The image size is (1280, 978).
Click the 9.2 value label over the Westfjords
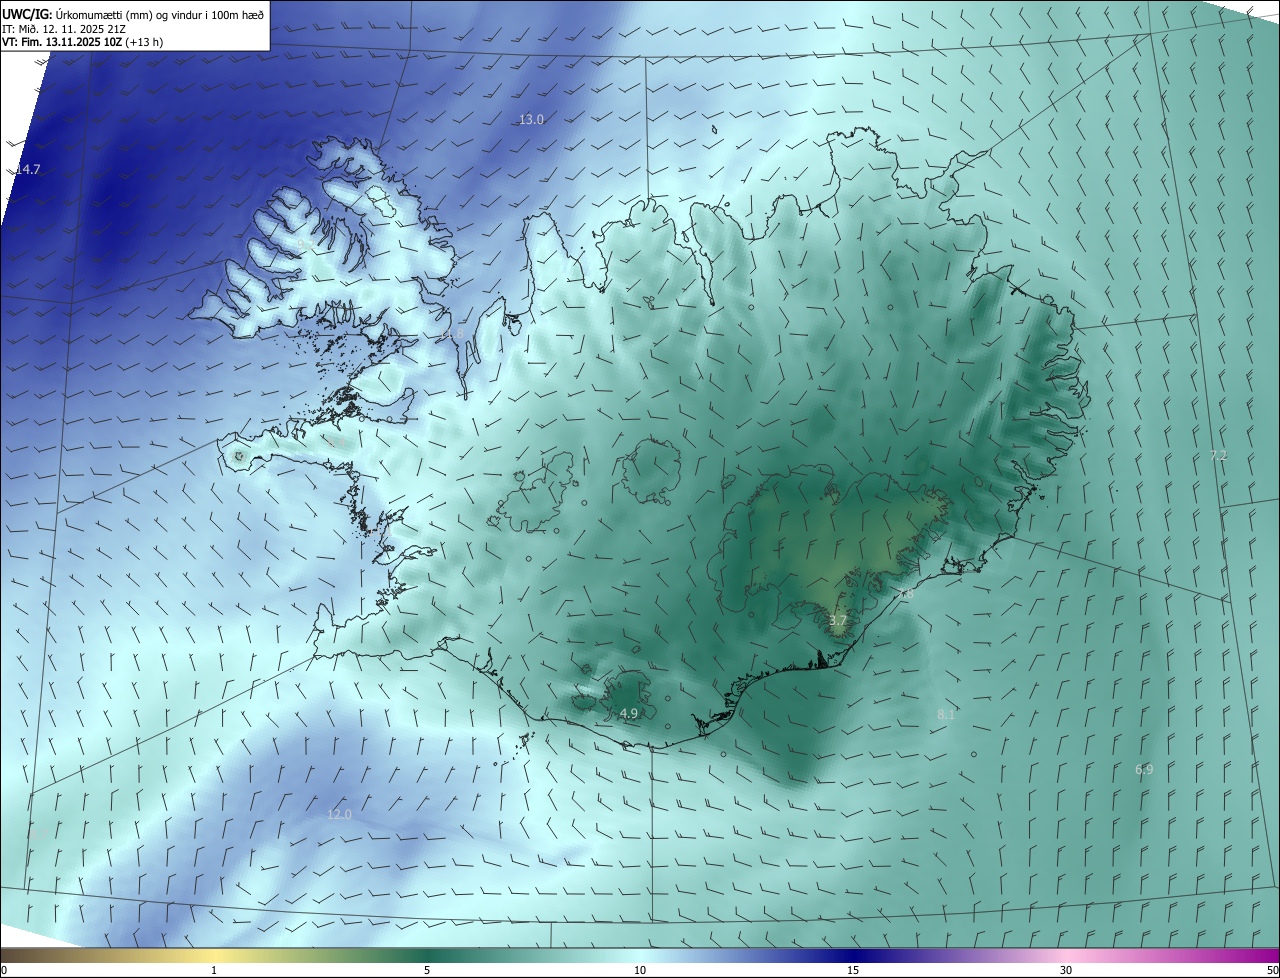tap(305, 244)
